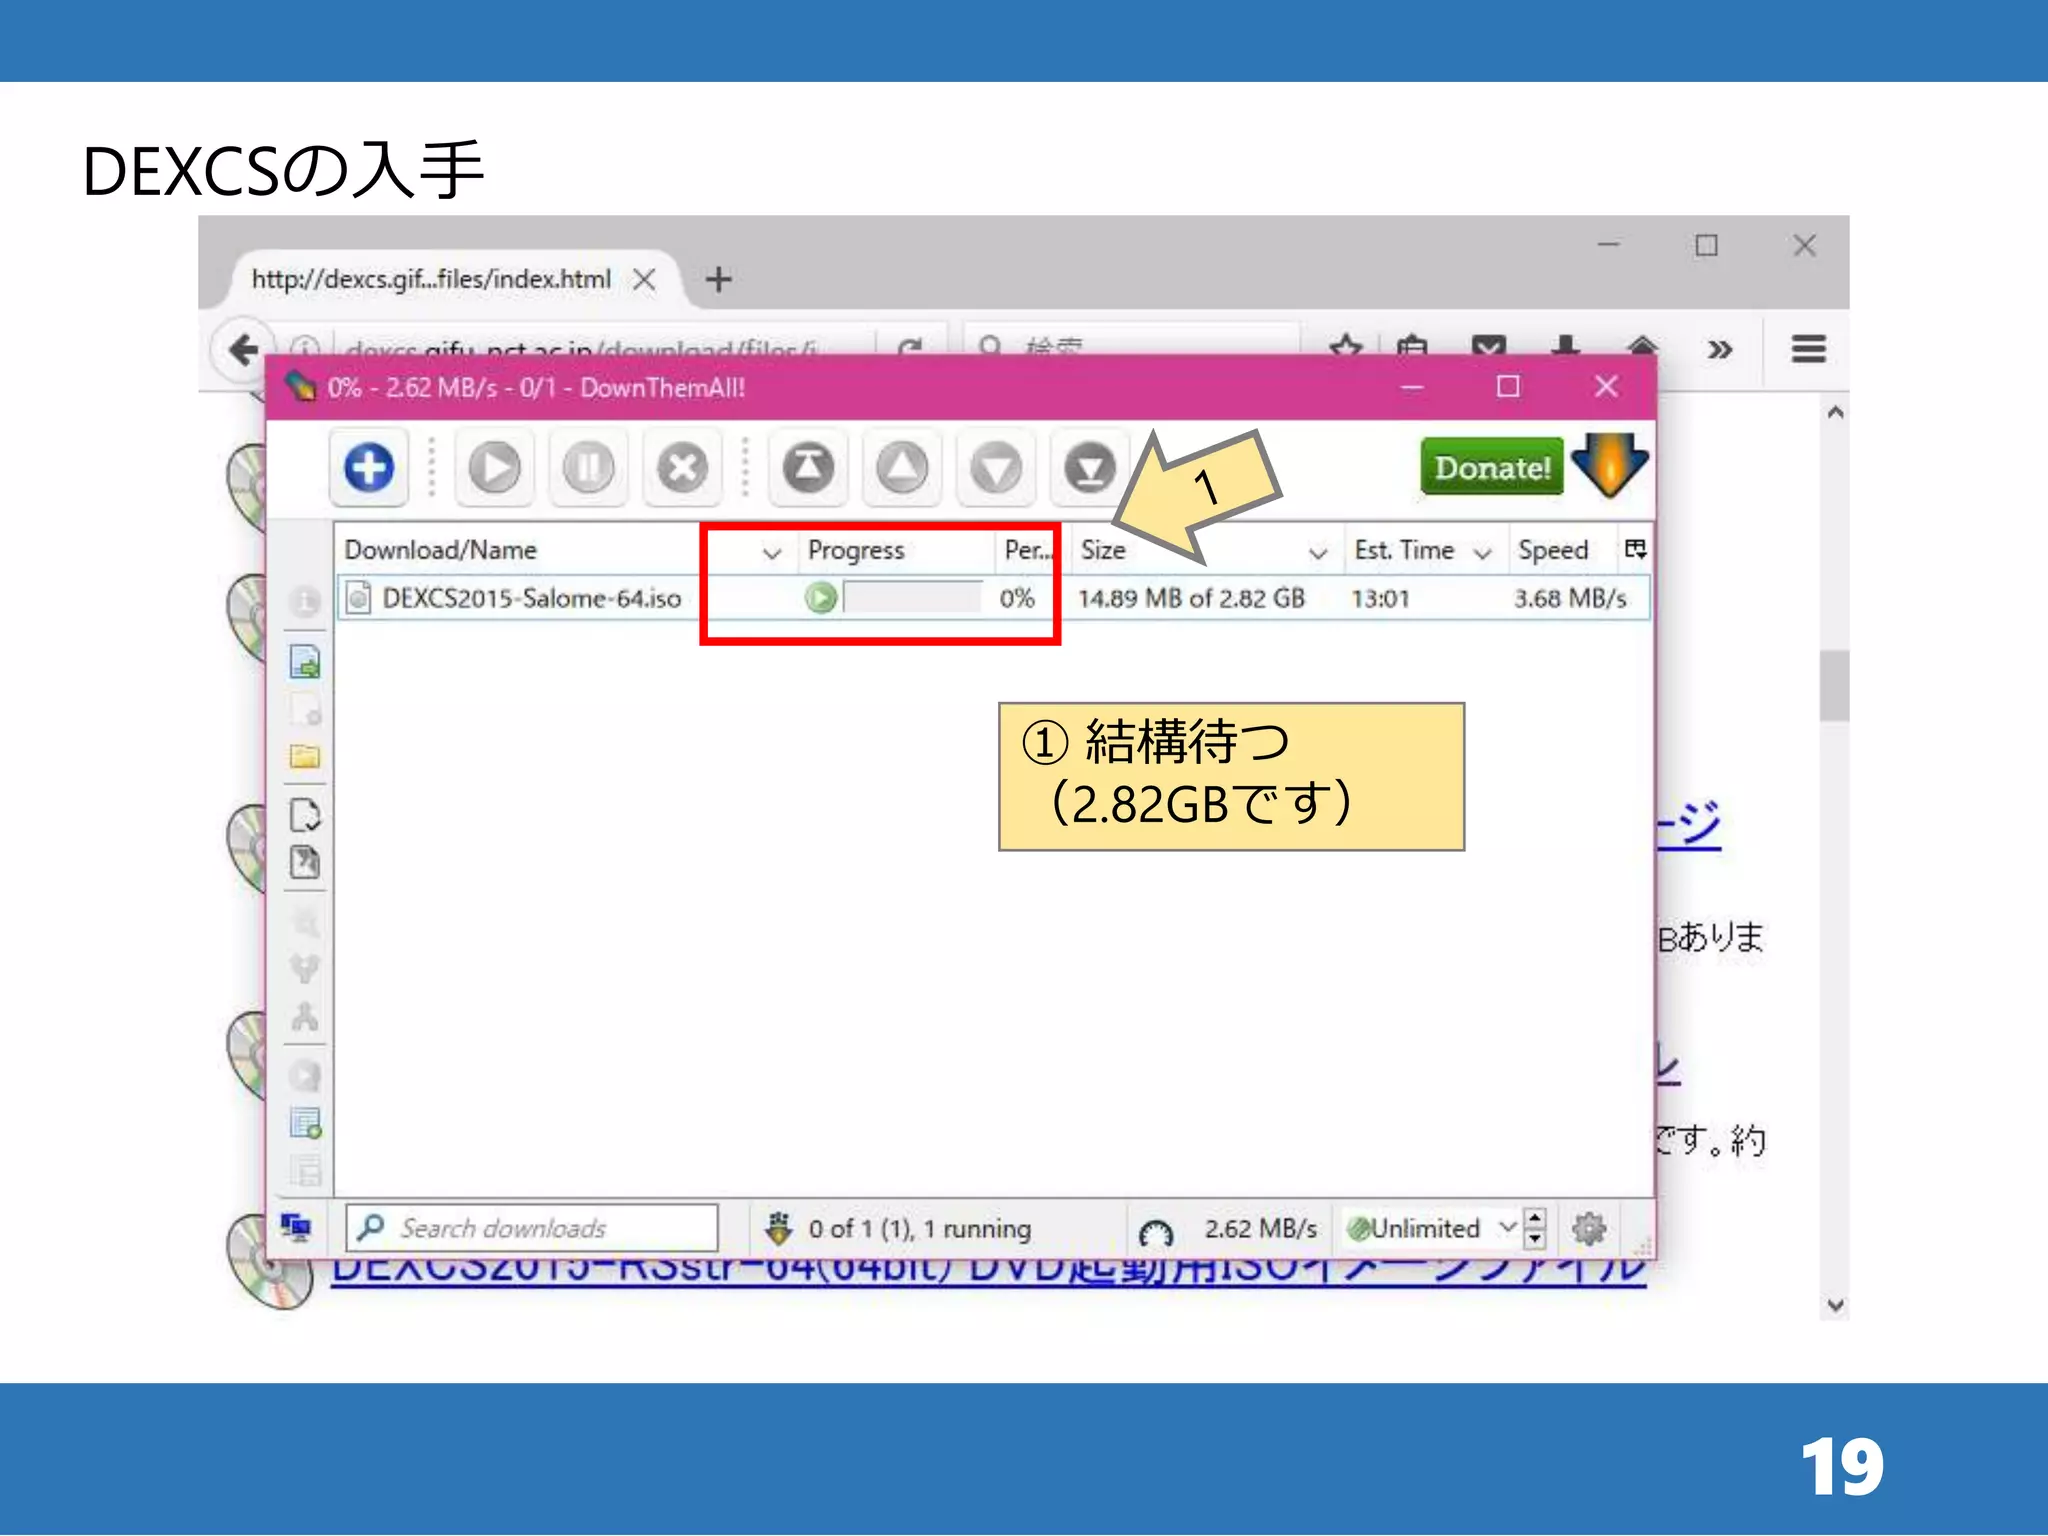Click the Cancel download X button

pos(682,467)
